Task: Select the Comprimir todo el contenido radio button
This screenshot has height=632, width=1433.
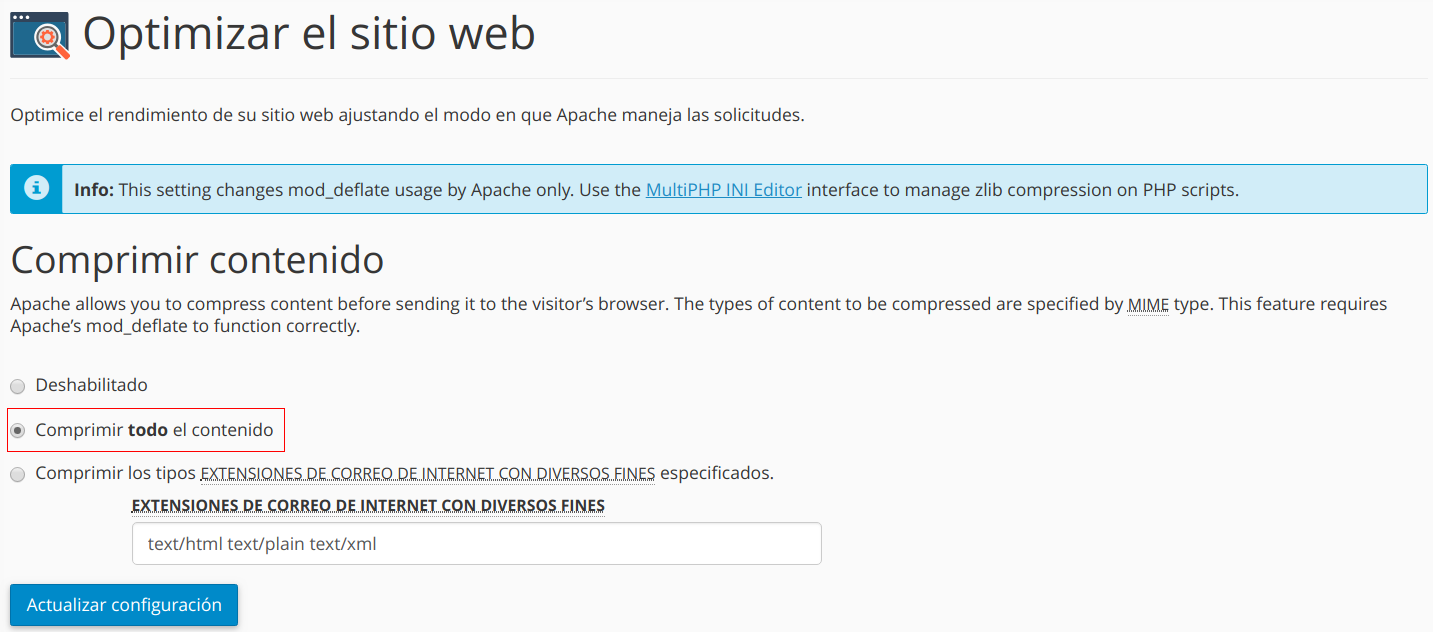Action: coord(17,431)
